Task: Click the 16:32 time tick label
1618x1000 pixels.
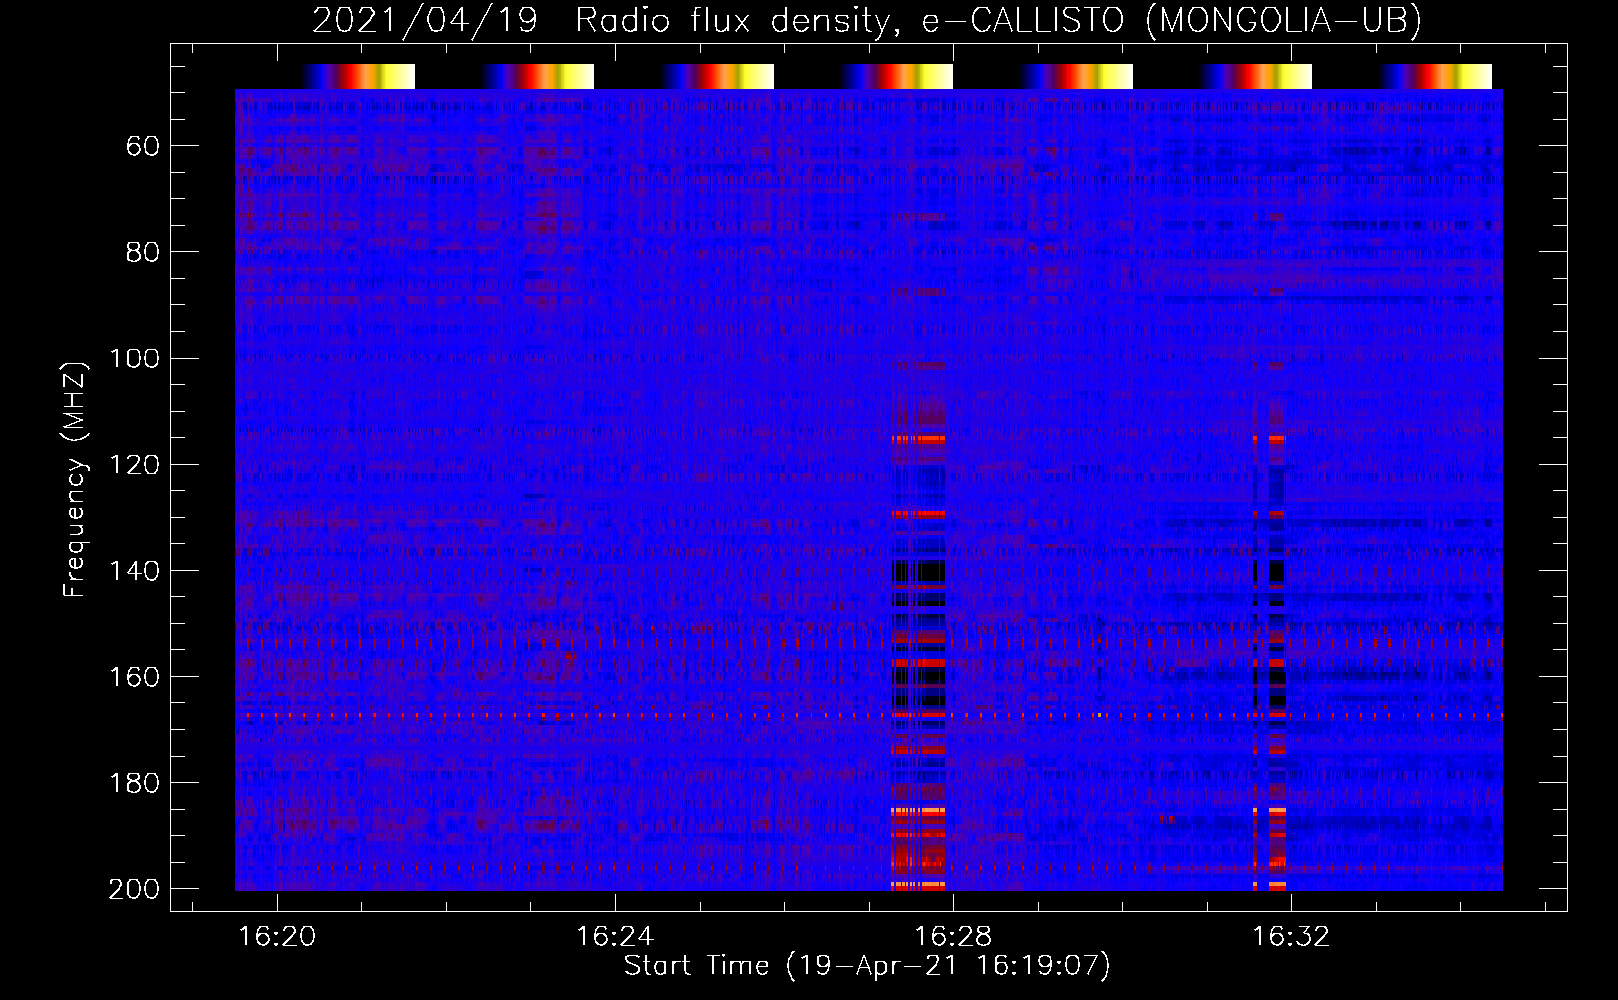Action: [x=1292, y=936]
